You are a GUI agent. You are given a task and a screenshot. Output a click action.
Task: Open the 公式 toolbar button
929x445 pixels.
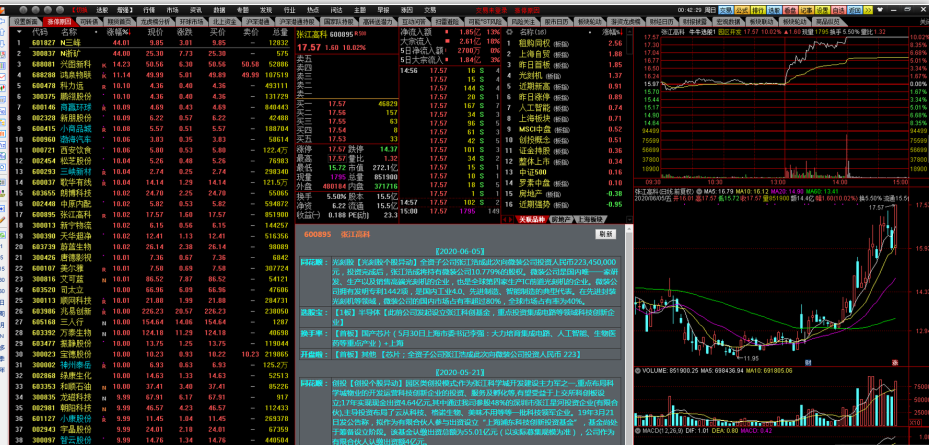click(742, 10)
